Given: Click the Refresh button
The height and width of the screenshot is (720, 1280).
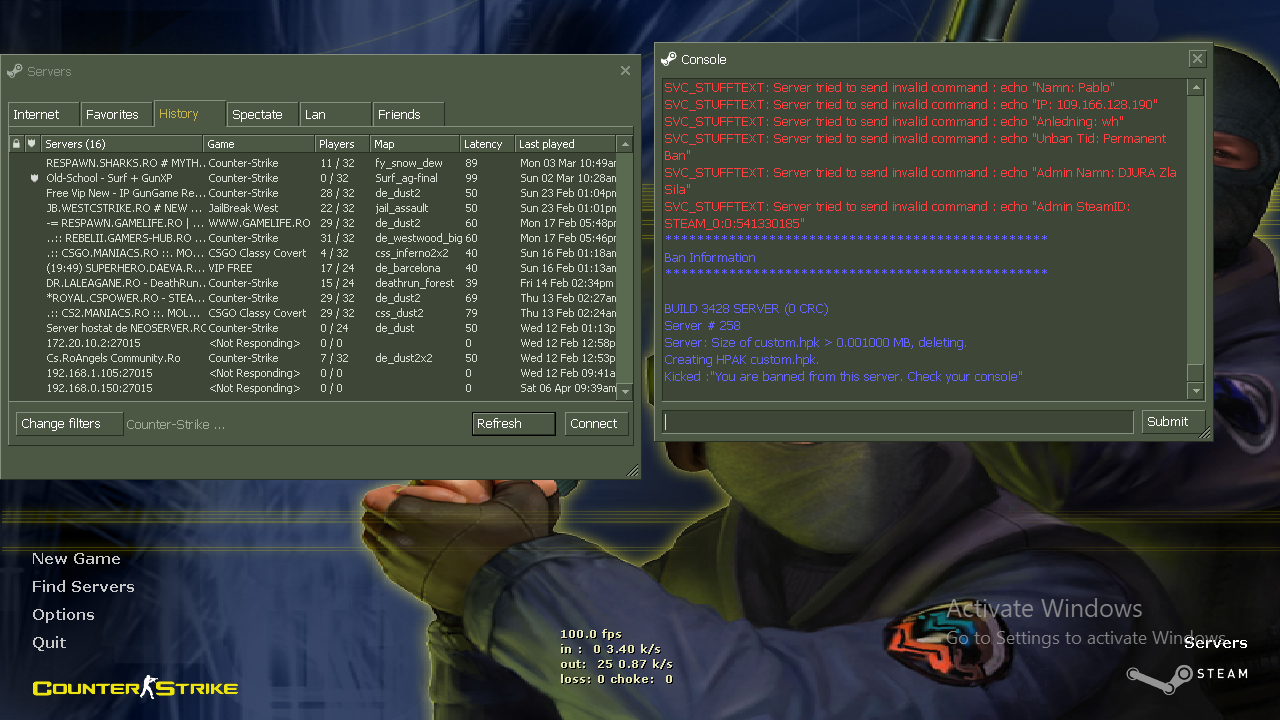Looking at the screenshot, I should point(514,424).
